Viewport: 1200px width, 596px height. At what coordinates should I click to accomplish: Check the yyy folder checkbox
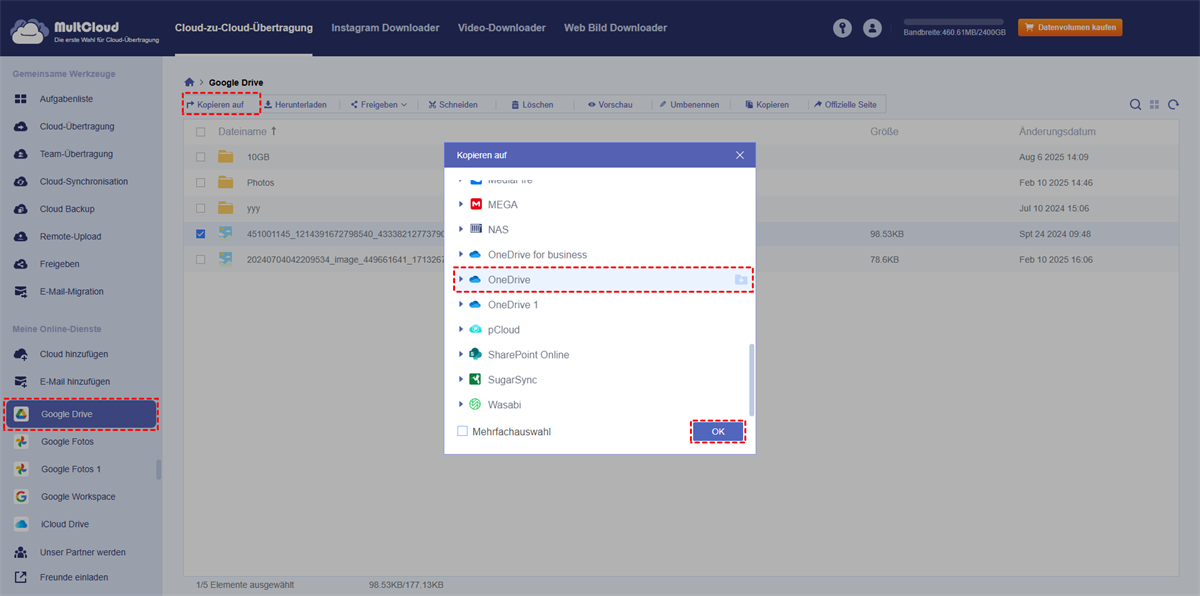201,208
